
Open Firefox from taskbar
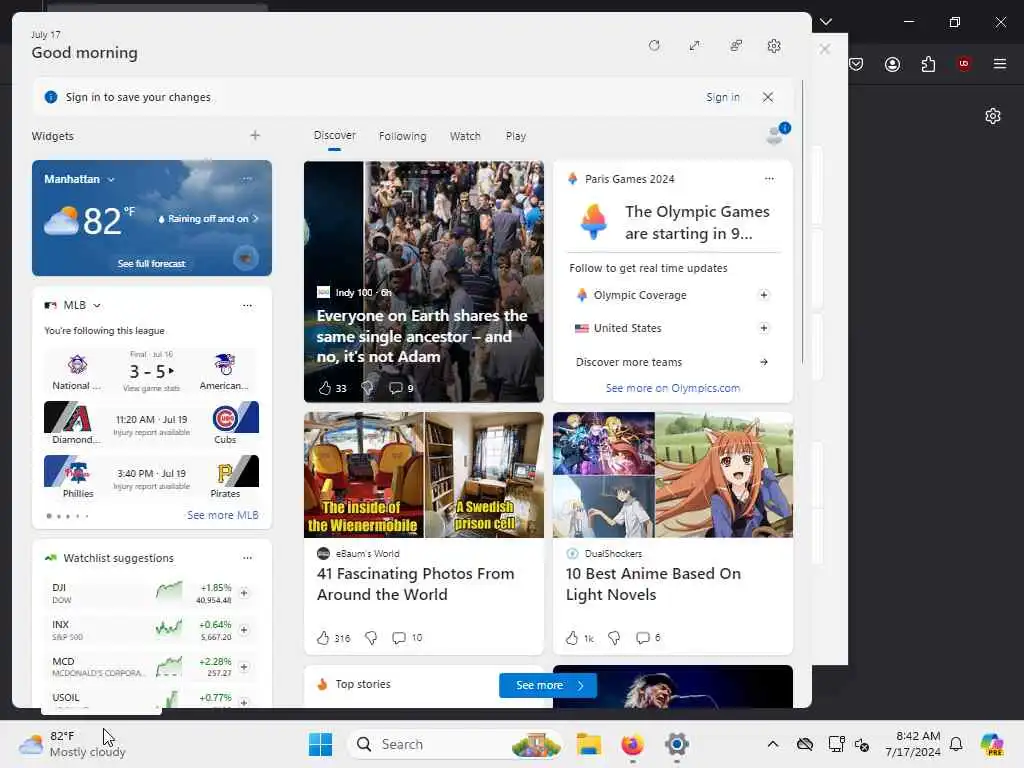pos(632,744)
